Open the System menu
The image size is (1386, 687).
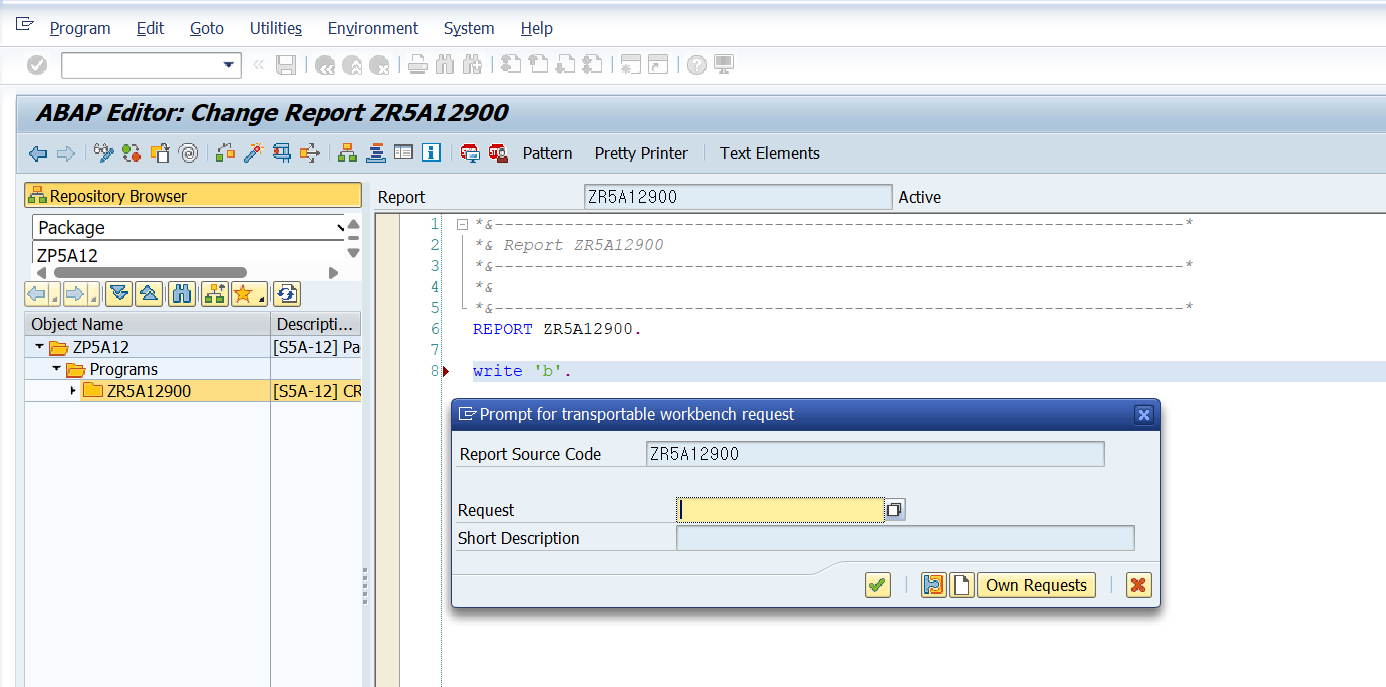[469, 28]
